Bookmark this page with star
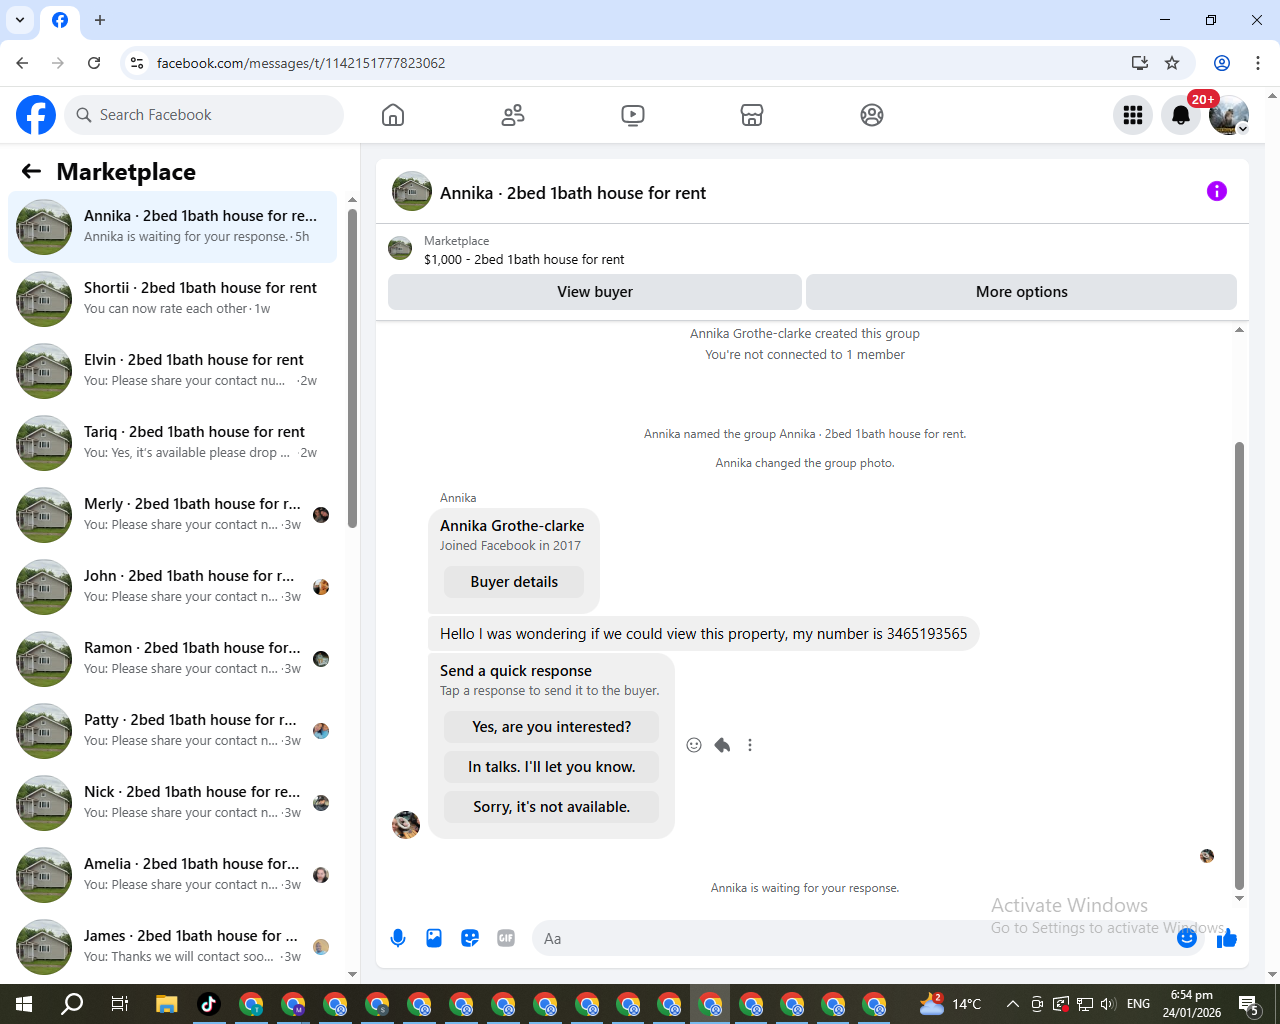The width and height of the screenshot is (1280, 1024). (1172, 63)
